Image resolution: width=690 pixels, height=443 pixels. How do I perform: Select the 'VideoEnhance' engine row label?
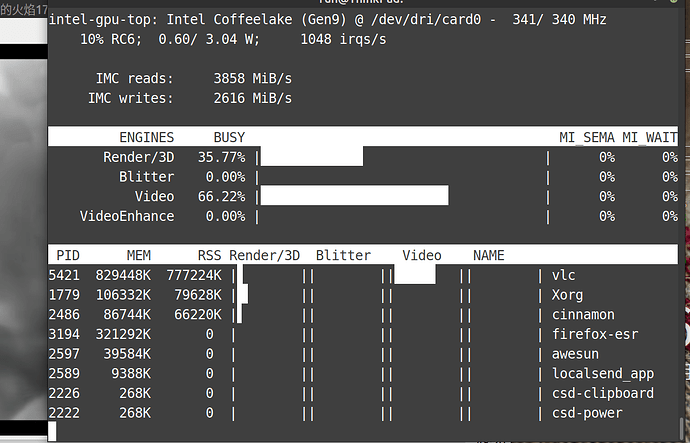point(127,216)
